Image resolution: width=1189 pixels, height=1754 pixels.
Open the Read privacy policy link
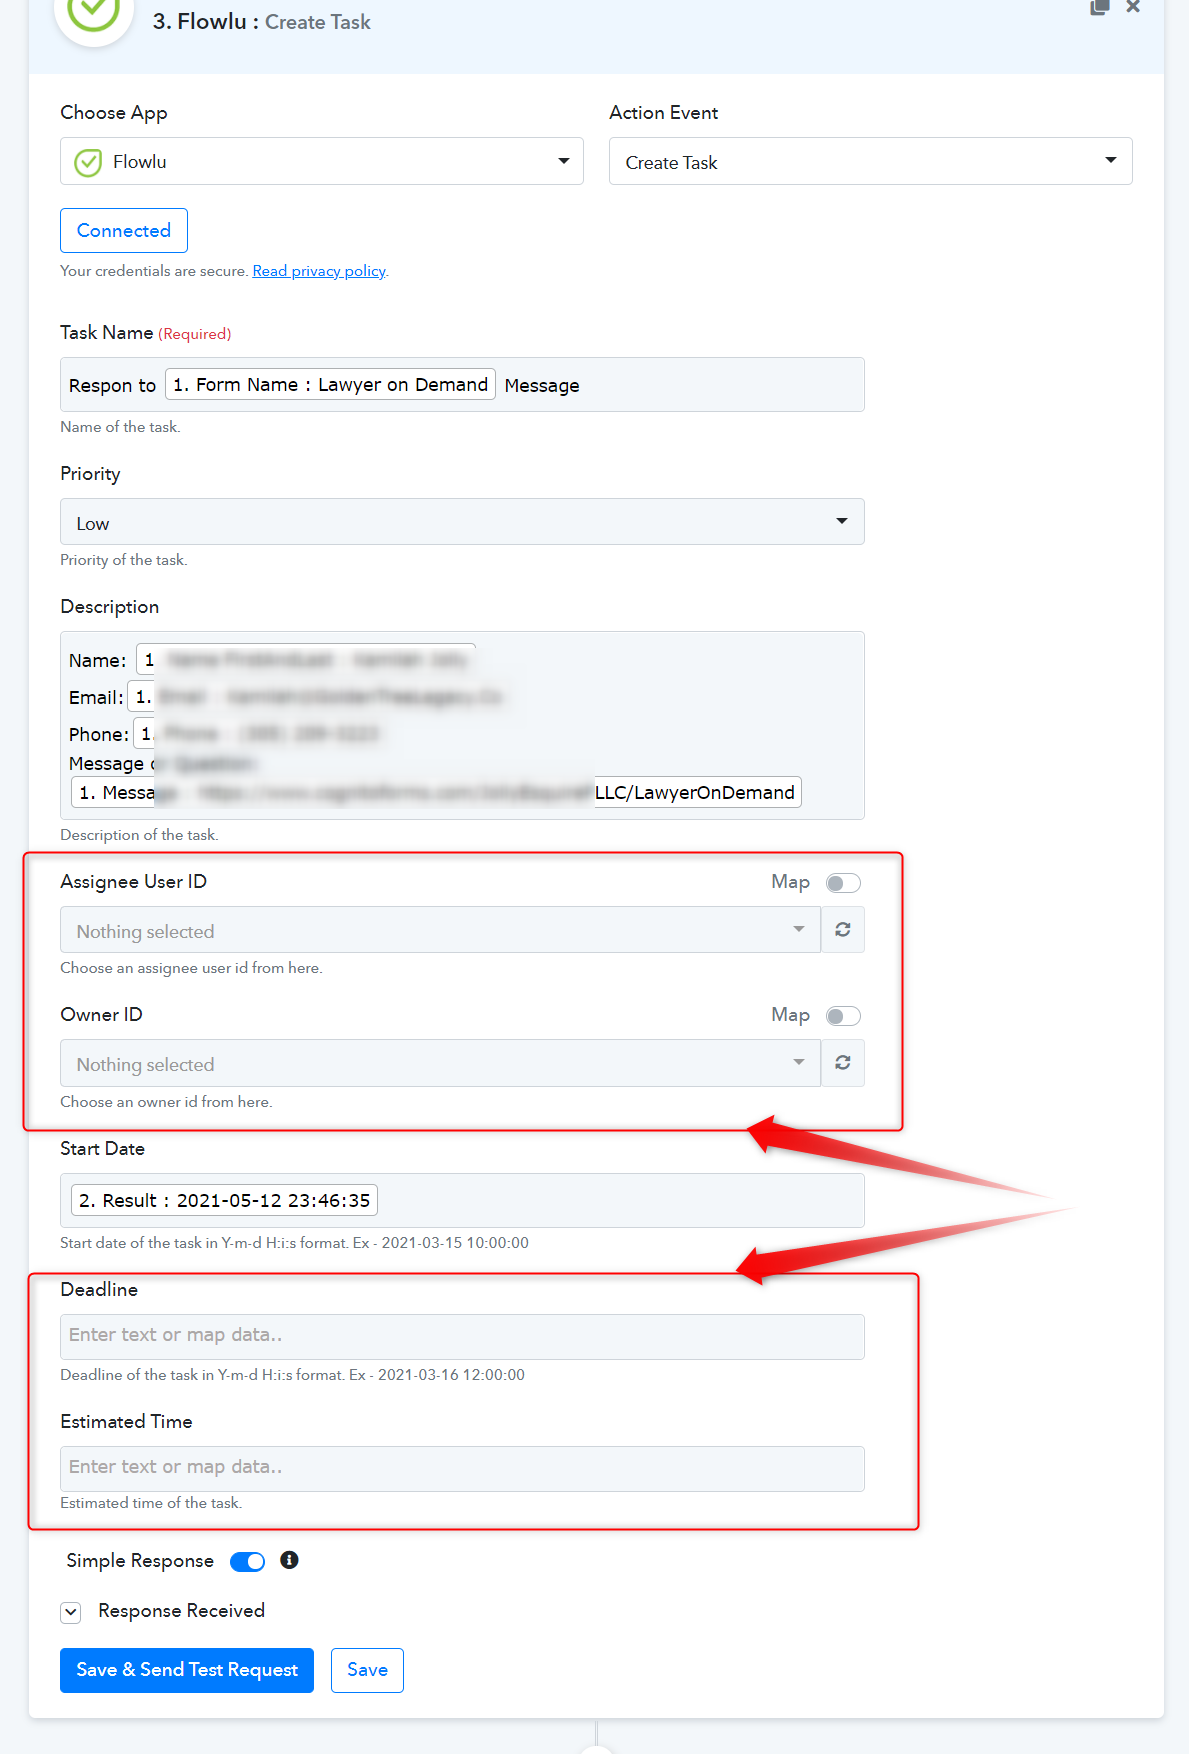pos(319,271)
